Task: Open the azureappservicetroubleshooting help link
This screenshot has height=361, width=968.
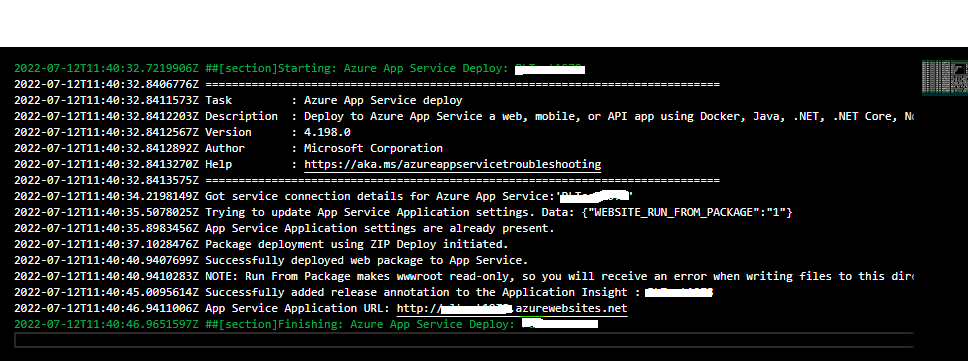Action: (x=453, y=164)
